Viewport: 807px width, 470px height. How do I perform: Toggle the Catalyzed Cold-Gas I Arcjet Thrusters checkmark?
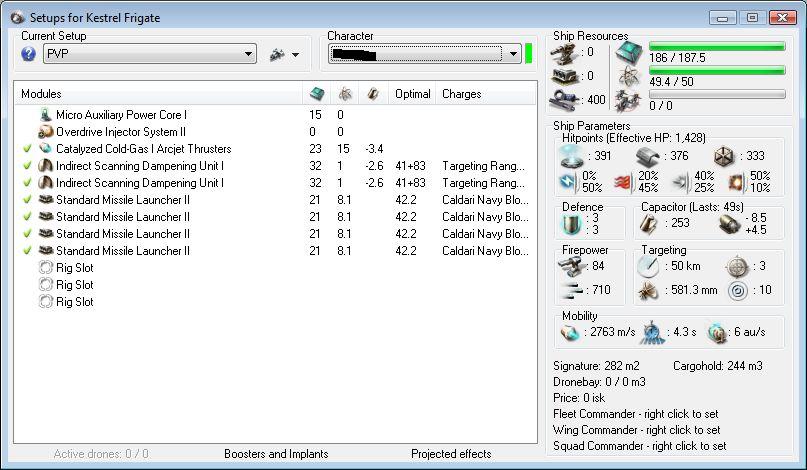click(x=27, y=149)
